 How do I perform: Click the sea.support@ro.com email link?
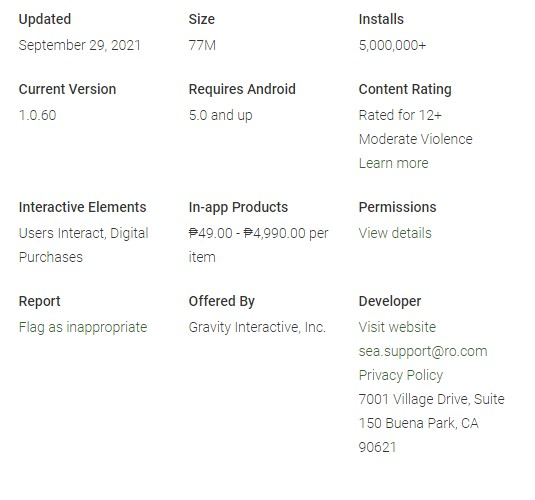pyautogui.click(x=423, y=351)
